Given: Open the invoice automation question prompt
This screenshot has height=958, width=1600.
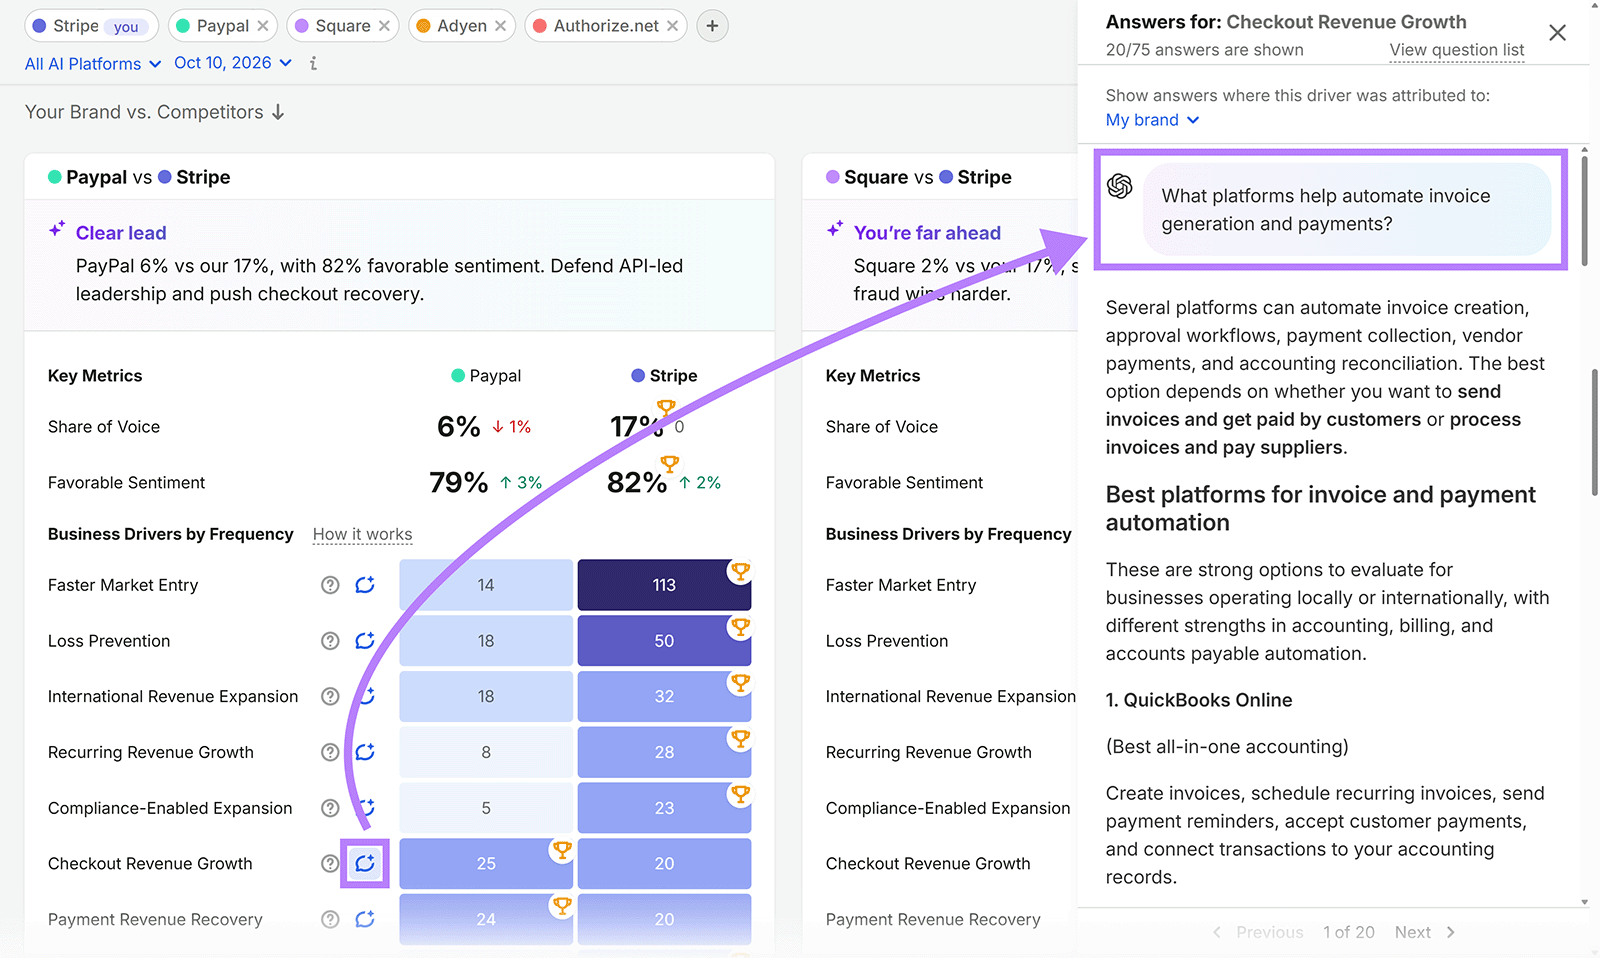Looking at the screenshot, I should 1346,210.
